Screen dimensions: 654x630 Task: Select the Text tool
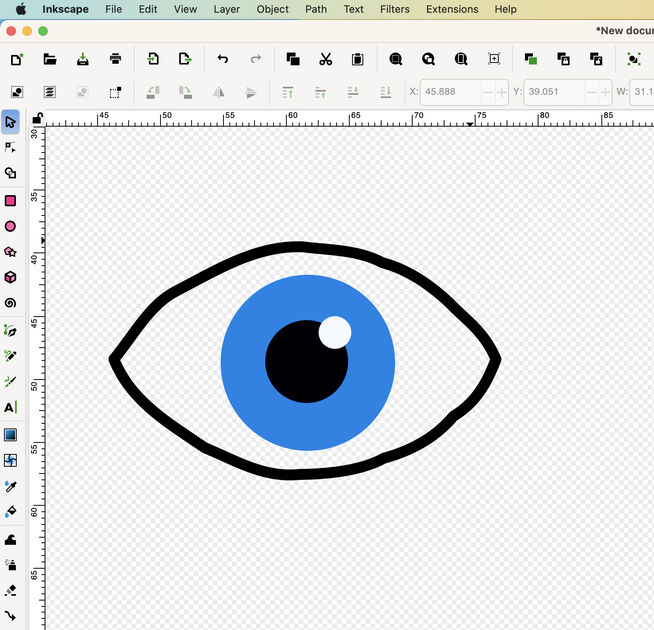(10, 407)
